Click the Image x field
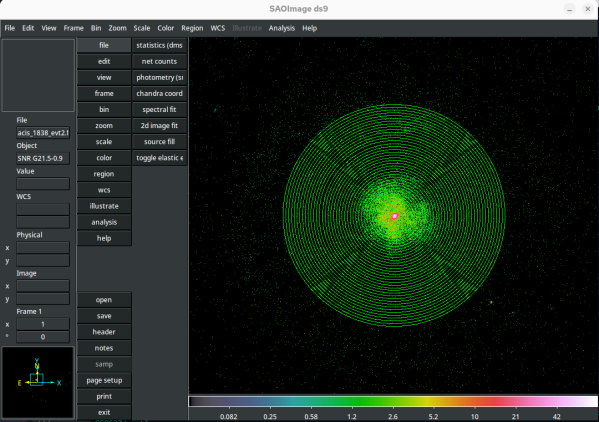The image size is (599, 422). pyautogui.click(x=43, y=286)
